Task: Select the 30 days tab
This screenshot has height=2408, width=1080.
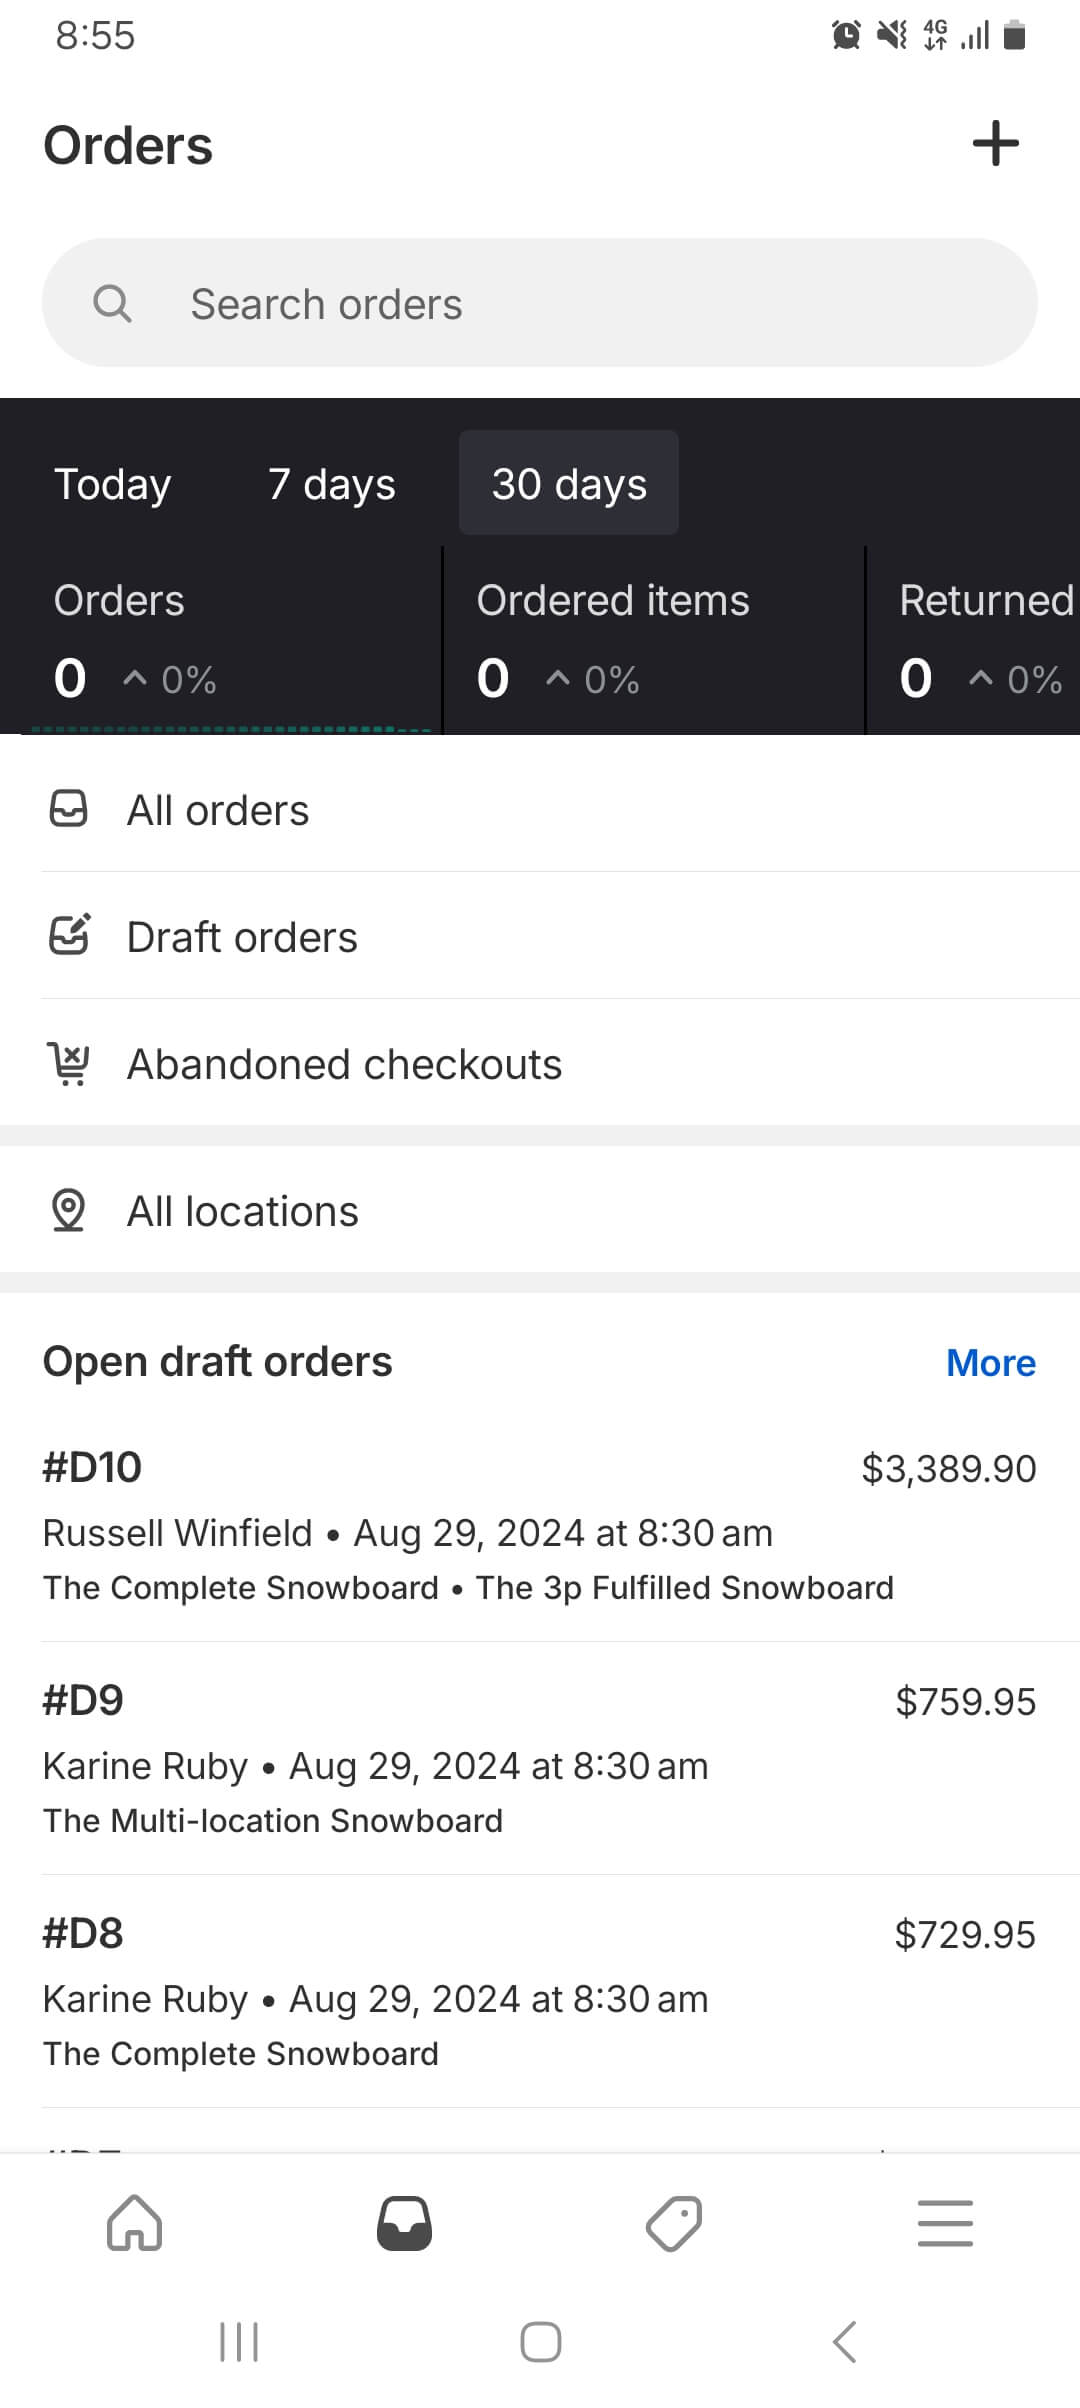Action: point(569,484)
